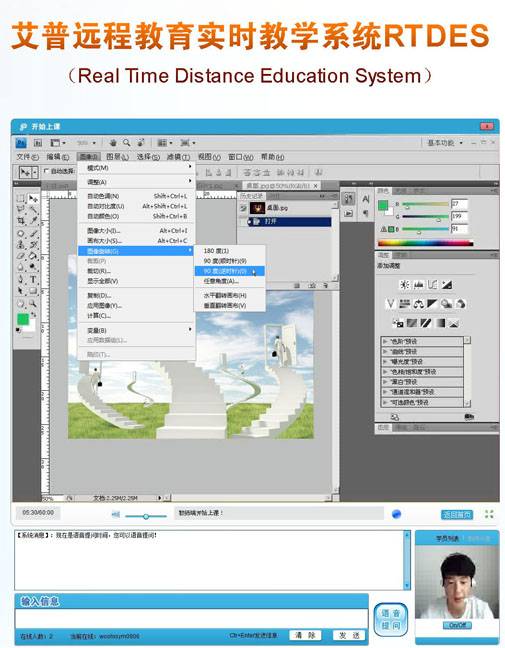Adjust the volume slider handle
The width and height of the screenshot is (505, 648).
[x=145, y=516]
